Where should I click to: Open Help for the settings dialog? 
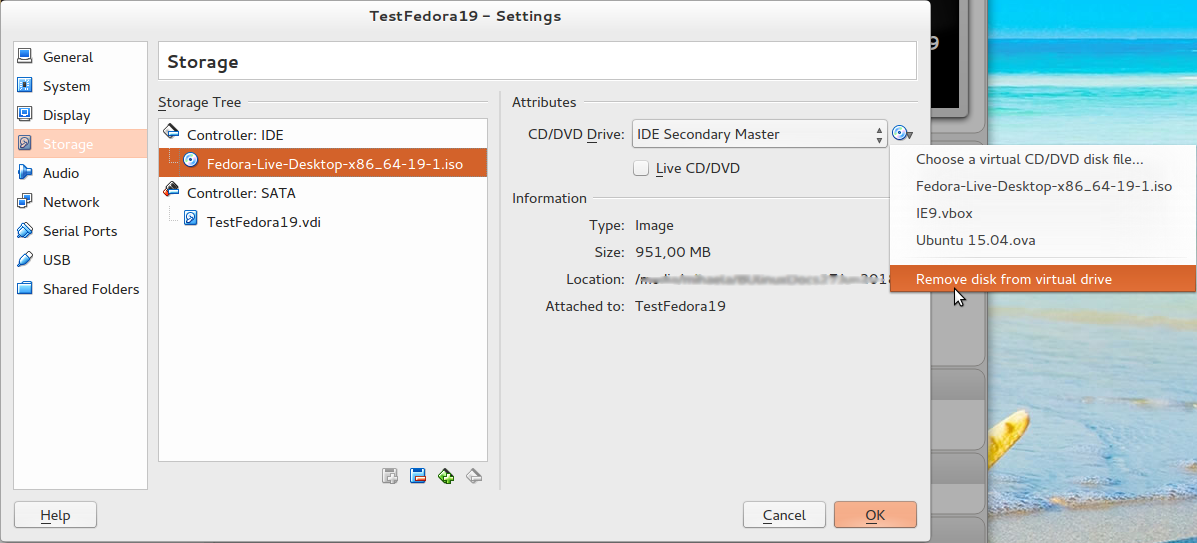(x=55, y=515)
